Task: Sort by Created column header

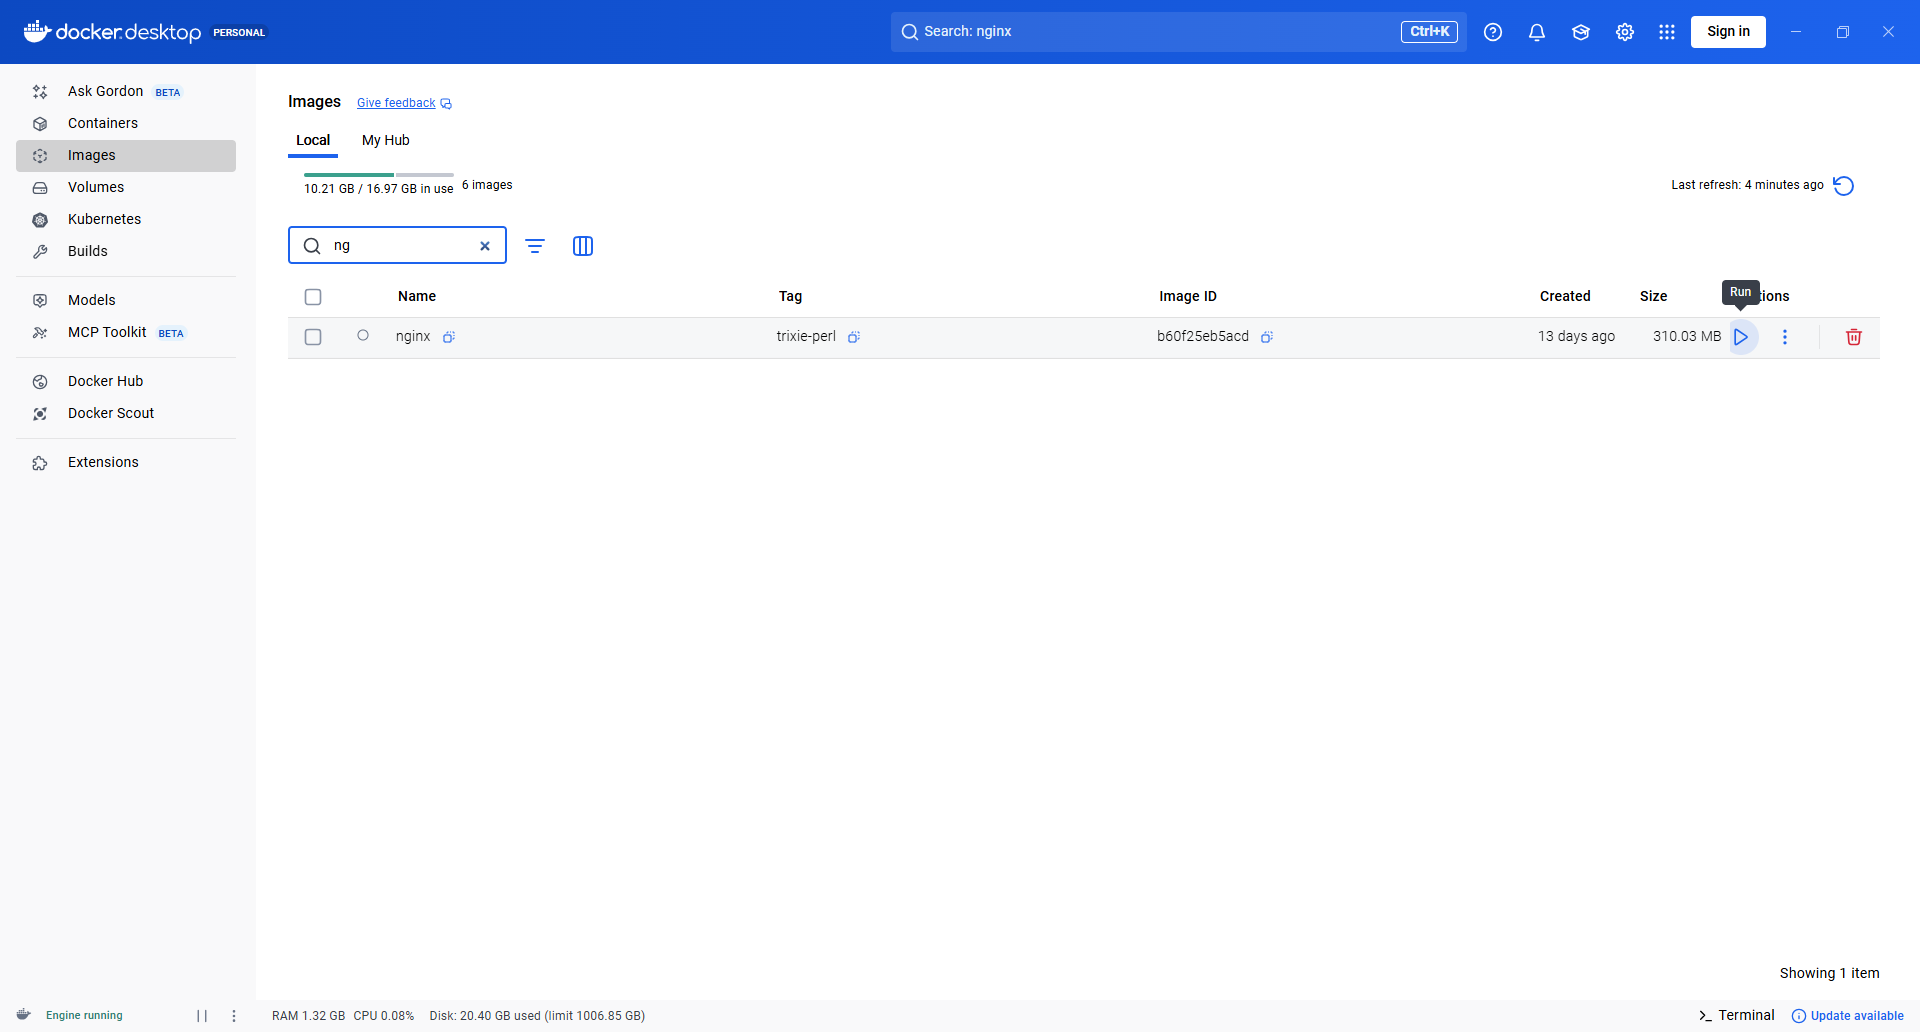Action: (x=1565, y=296)
